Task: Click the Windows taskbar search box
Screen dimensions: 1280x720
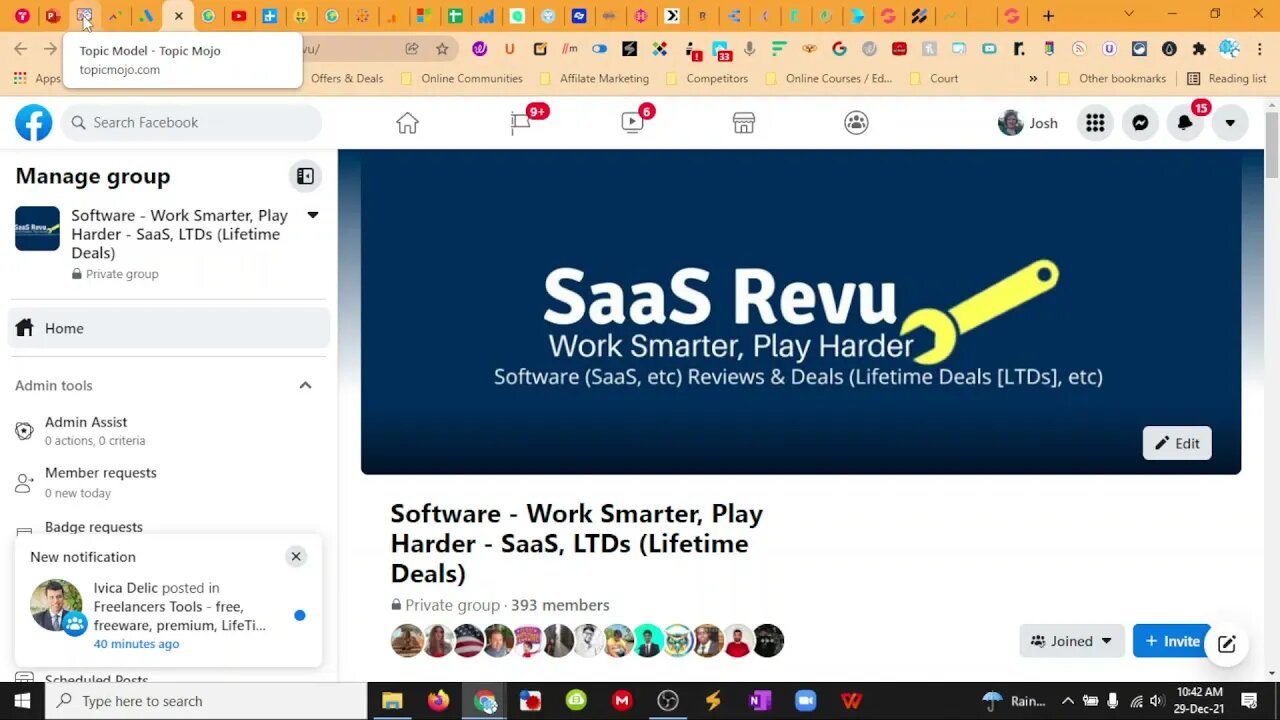Action: pyautogui.click(x=207, y=701)
